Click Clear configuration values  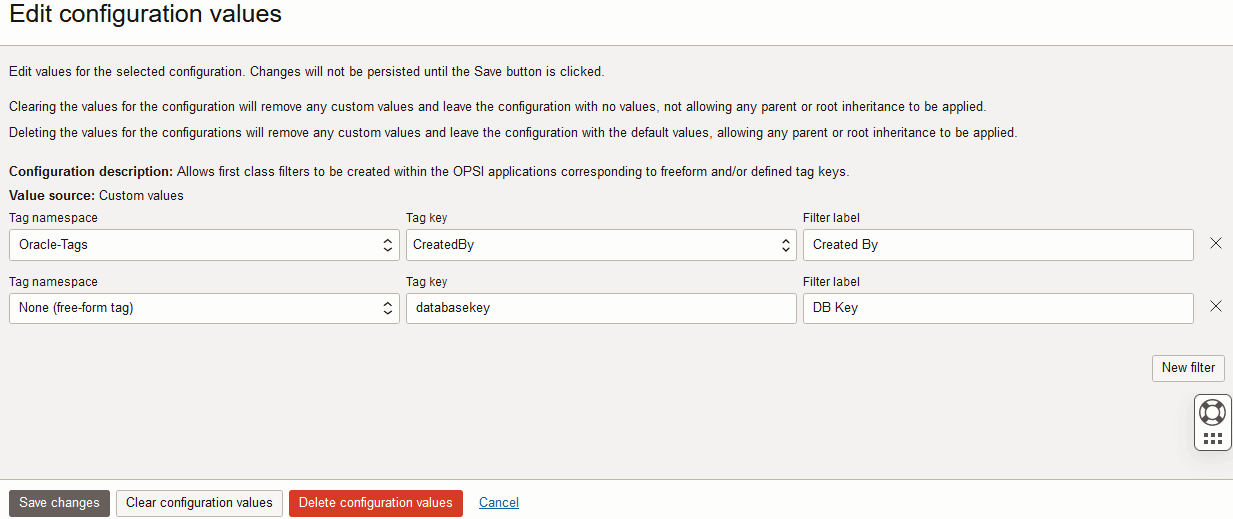click(x=199, y=503)
